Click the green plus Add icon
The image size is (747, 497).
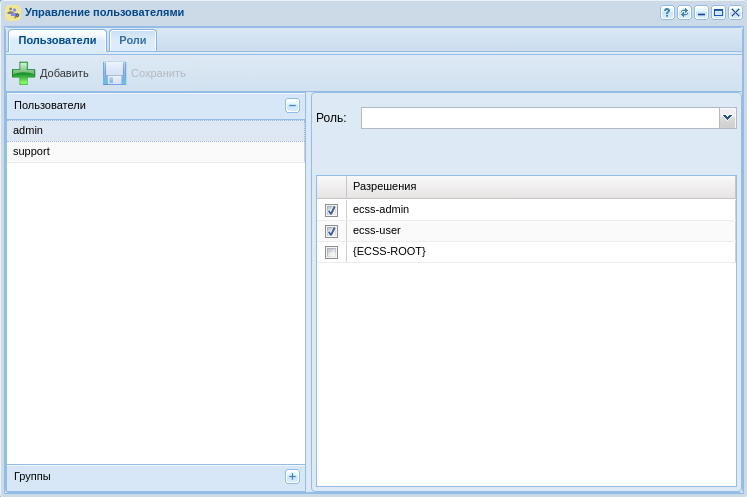23,73
